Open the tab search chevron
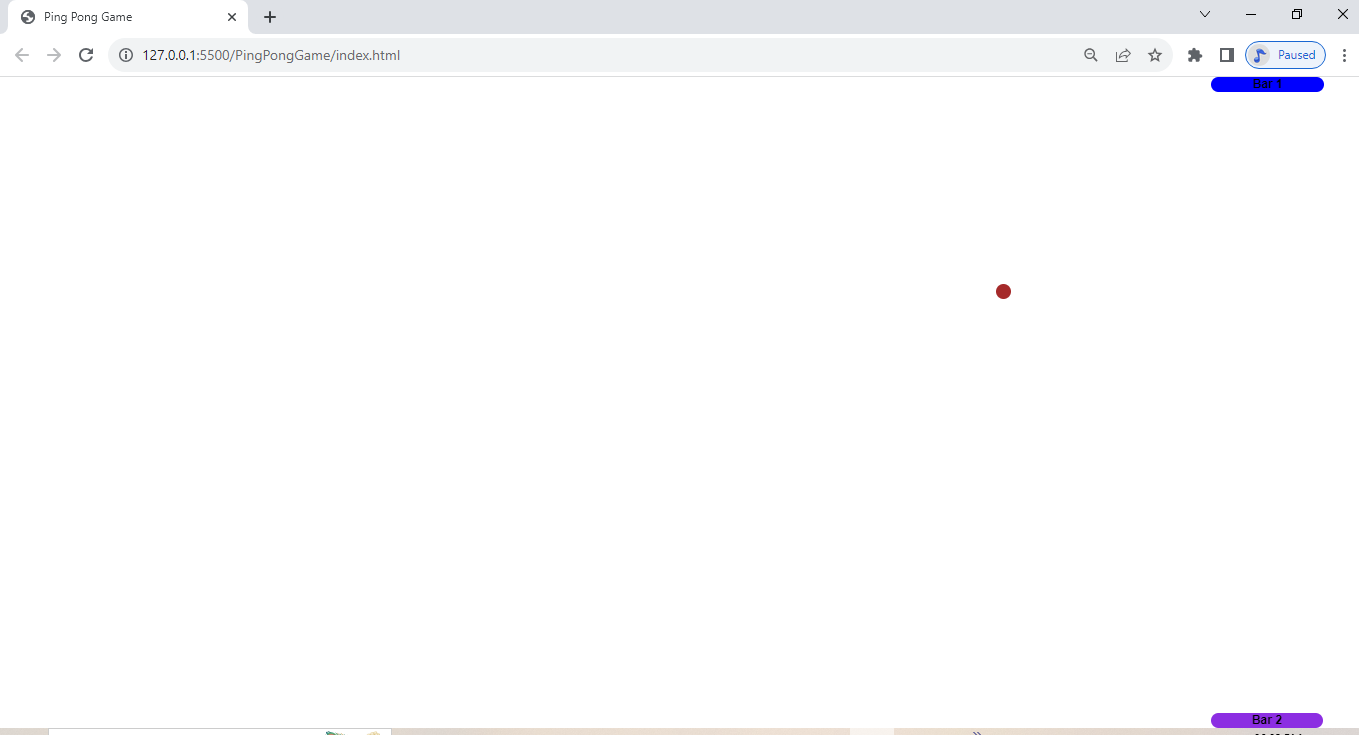The width and height of the screenshot is (1359, 735). 1204,14
